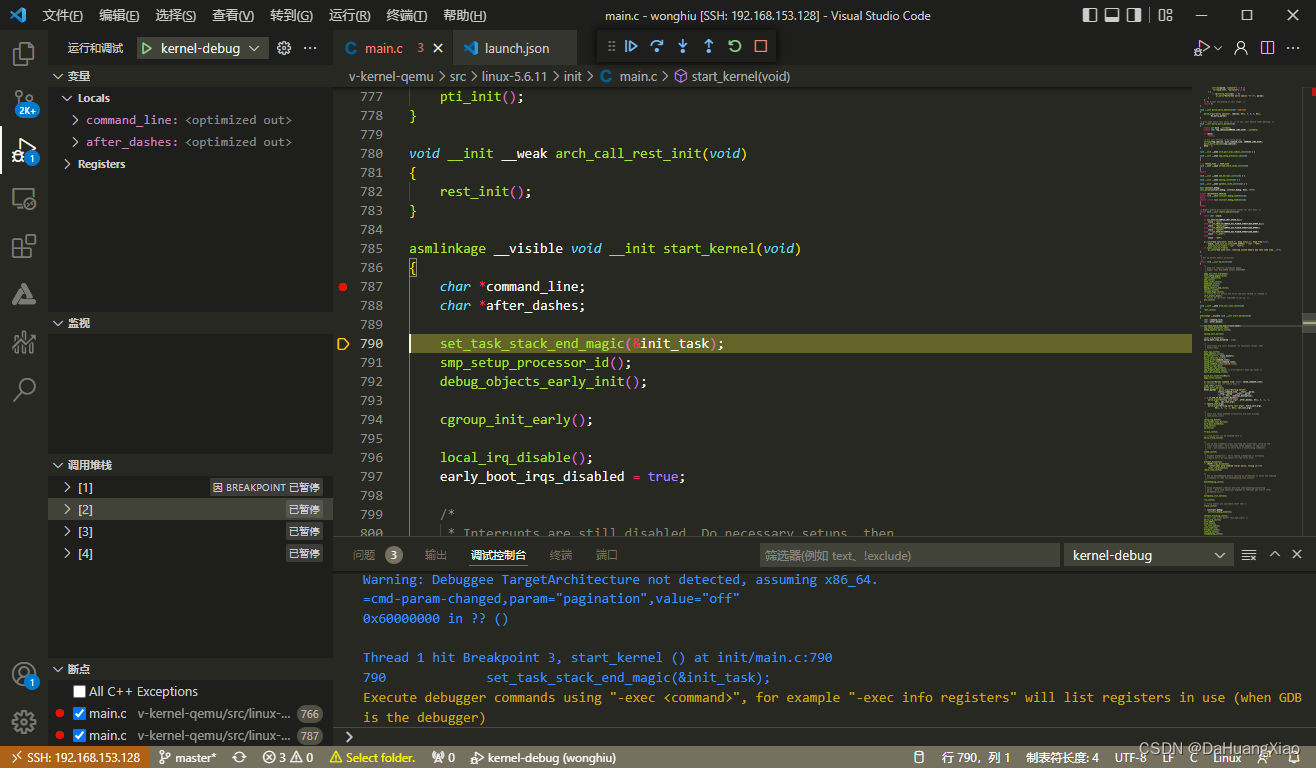
Task: Maximize the bottom panel with chevron
Action: [1274, 554]
